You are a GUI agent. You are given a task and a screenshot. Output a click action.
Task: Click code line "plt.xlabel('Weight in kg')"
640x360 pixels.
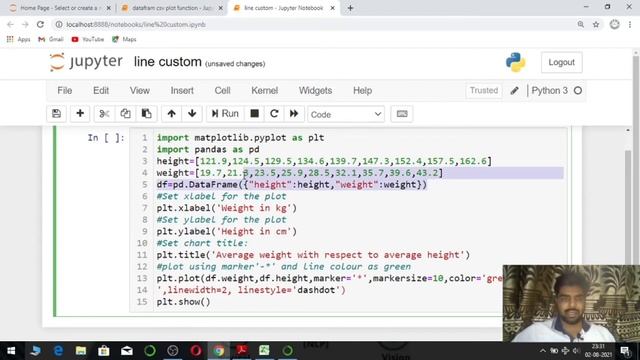(x=227, y=208)
